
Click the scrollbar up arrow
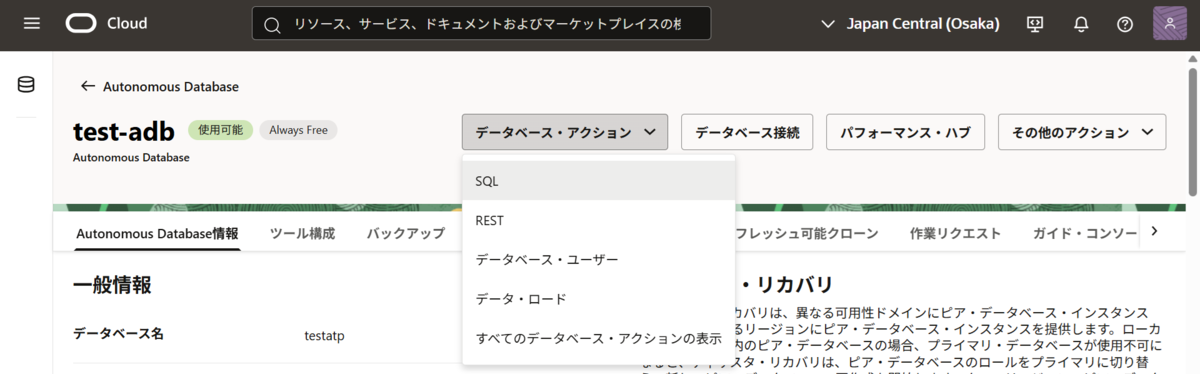[1192, 59]
